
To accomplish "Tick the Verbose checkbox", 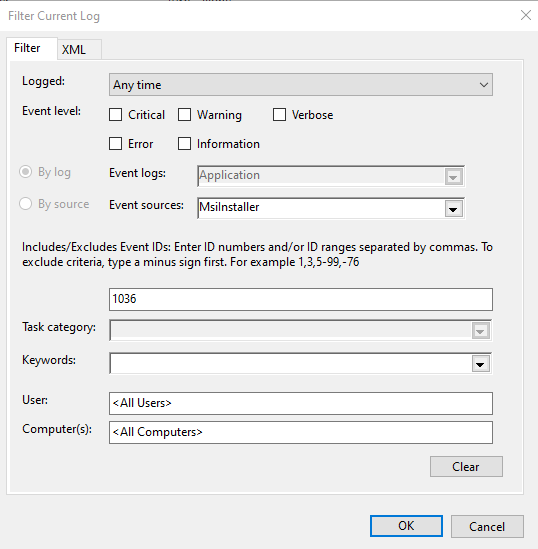I will [279, 114].
